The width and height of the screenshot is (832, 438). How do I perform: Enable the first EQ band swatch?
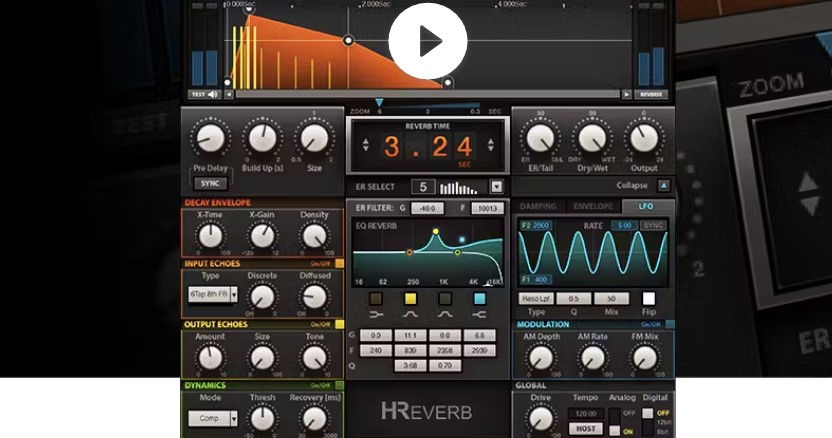pyautogui.click(x=376, y=299)
